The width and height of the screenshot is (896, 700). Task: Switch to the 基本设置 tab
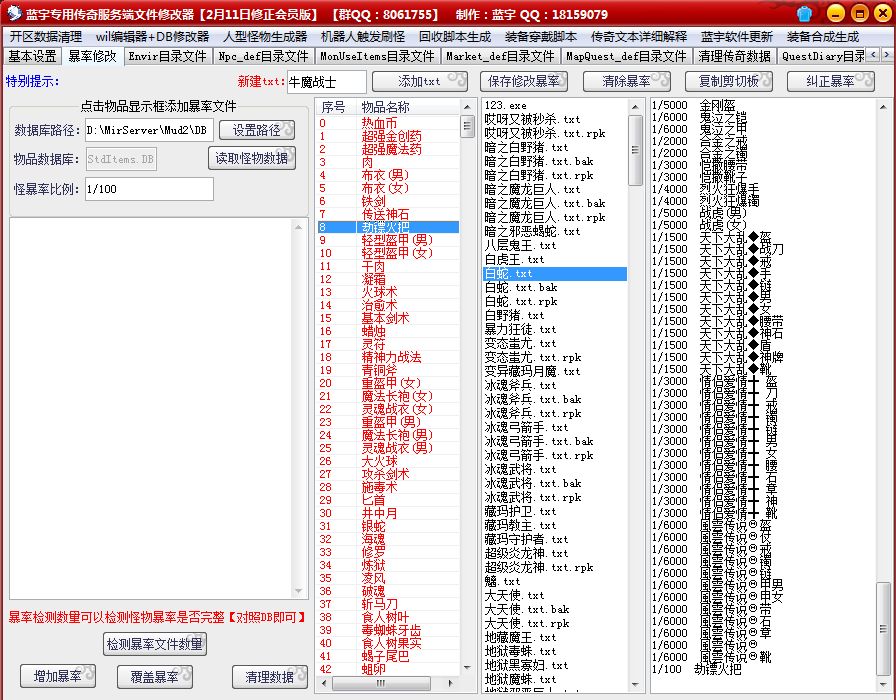tap(30, 57)
